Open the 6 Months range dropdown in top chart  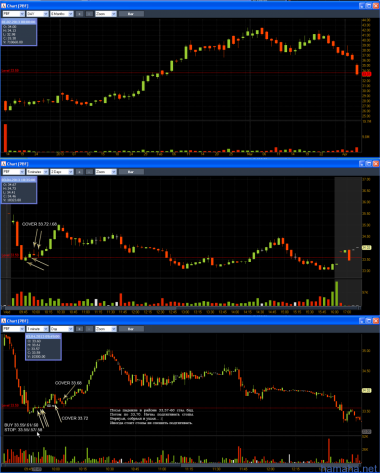point(62,14)
